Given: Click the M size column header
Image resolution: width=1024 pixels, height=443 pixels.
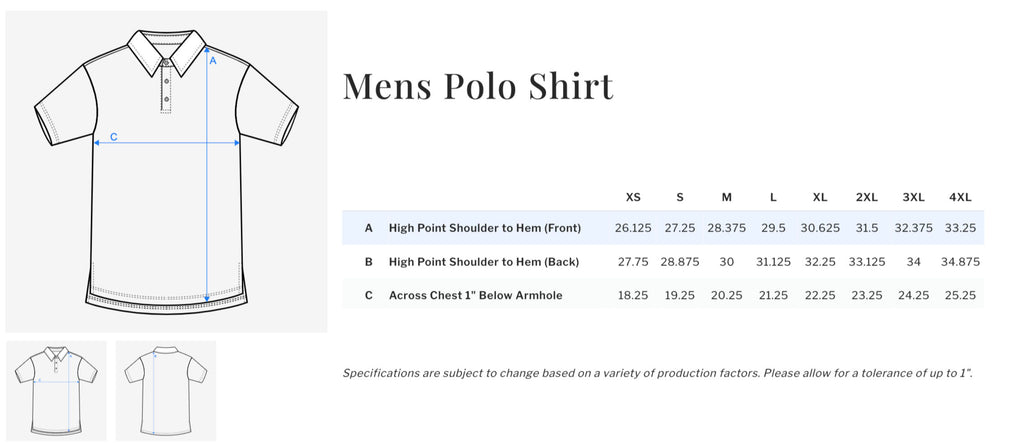Looking at the screenshot, I should coord(726,197).
